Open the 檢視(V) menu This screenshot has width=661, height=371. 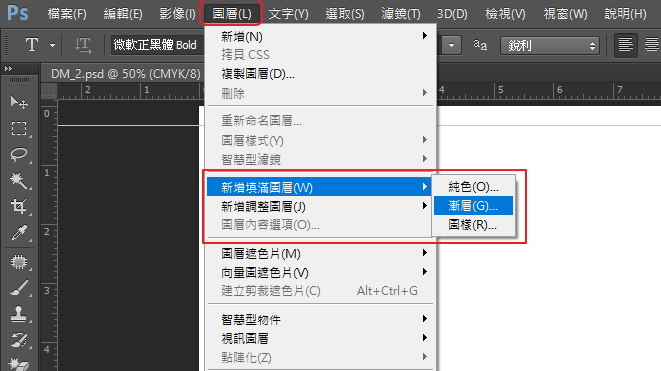click(505, 14)
